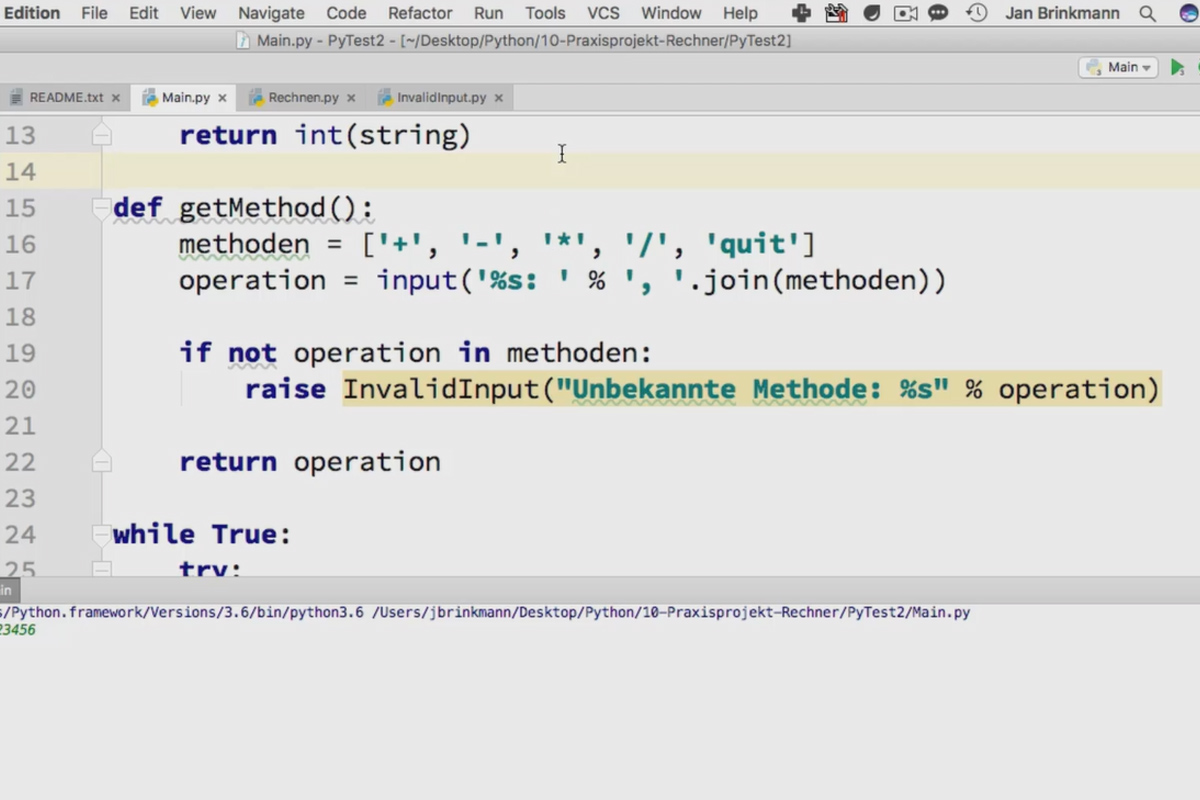This screenshot has width=1200, height=800.
Task: Open the Refactor menu
Action: [419, 13]
